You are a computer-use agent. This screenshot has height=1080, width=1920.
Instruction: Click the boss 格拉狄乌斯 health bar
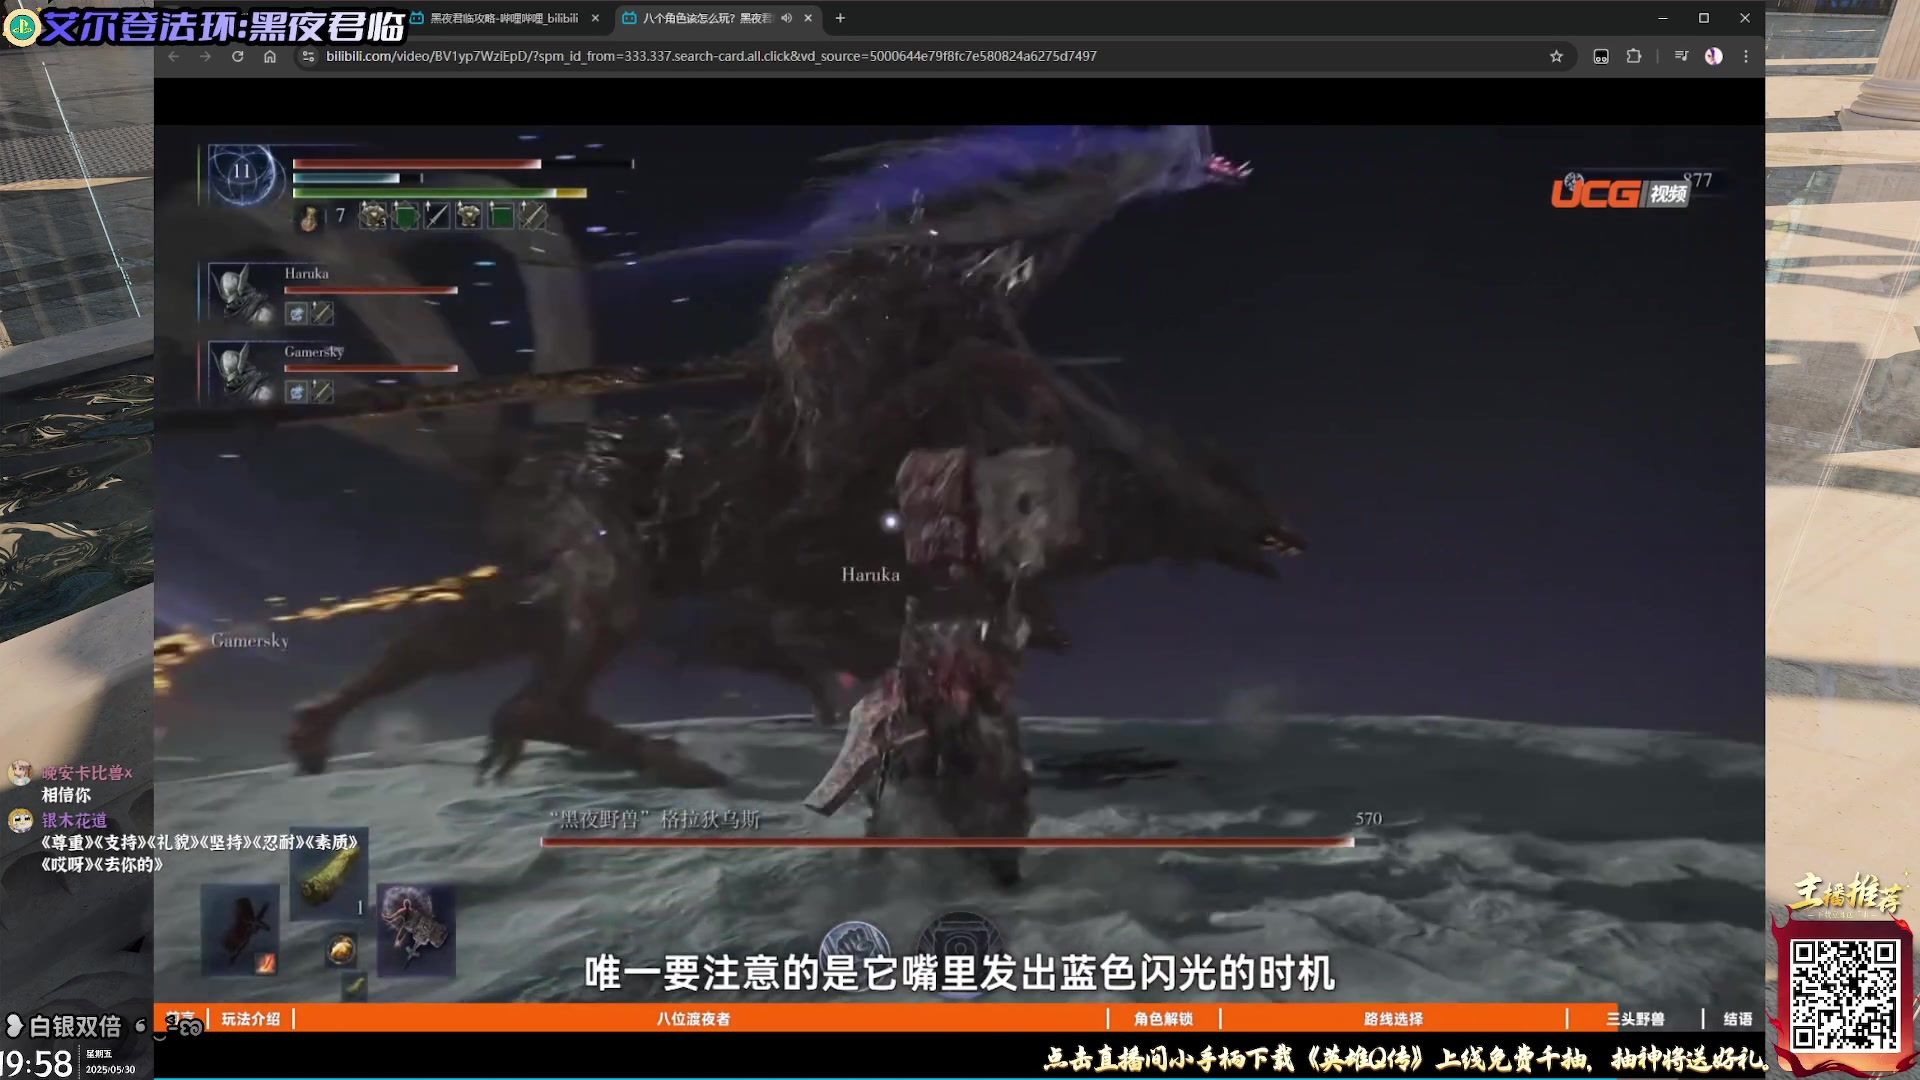point(947,842)
